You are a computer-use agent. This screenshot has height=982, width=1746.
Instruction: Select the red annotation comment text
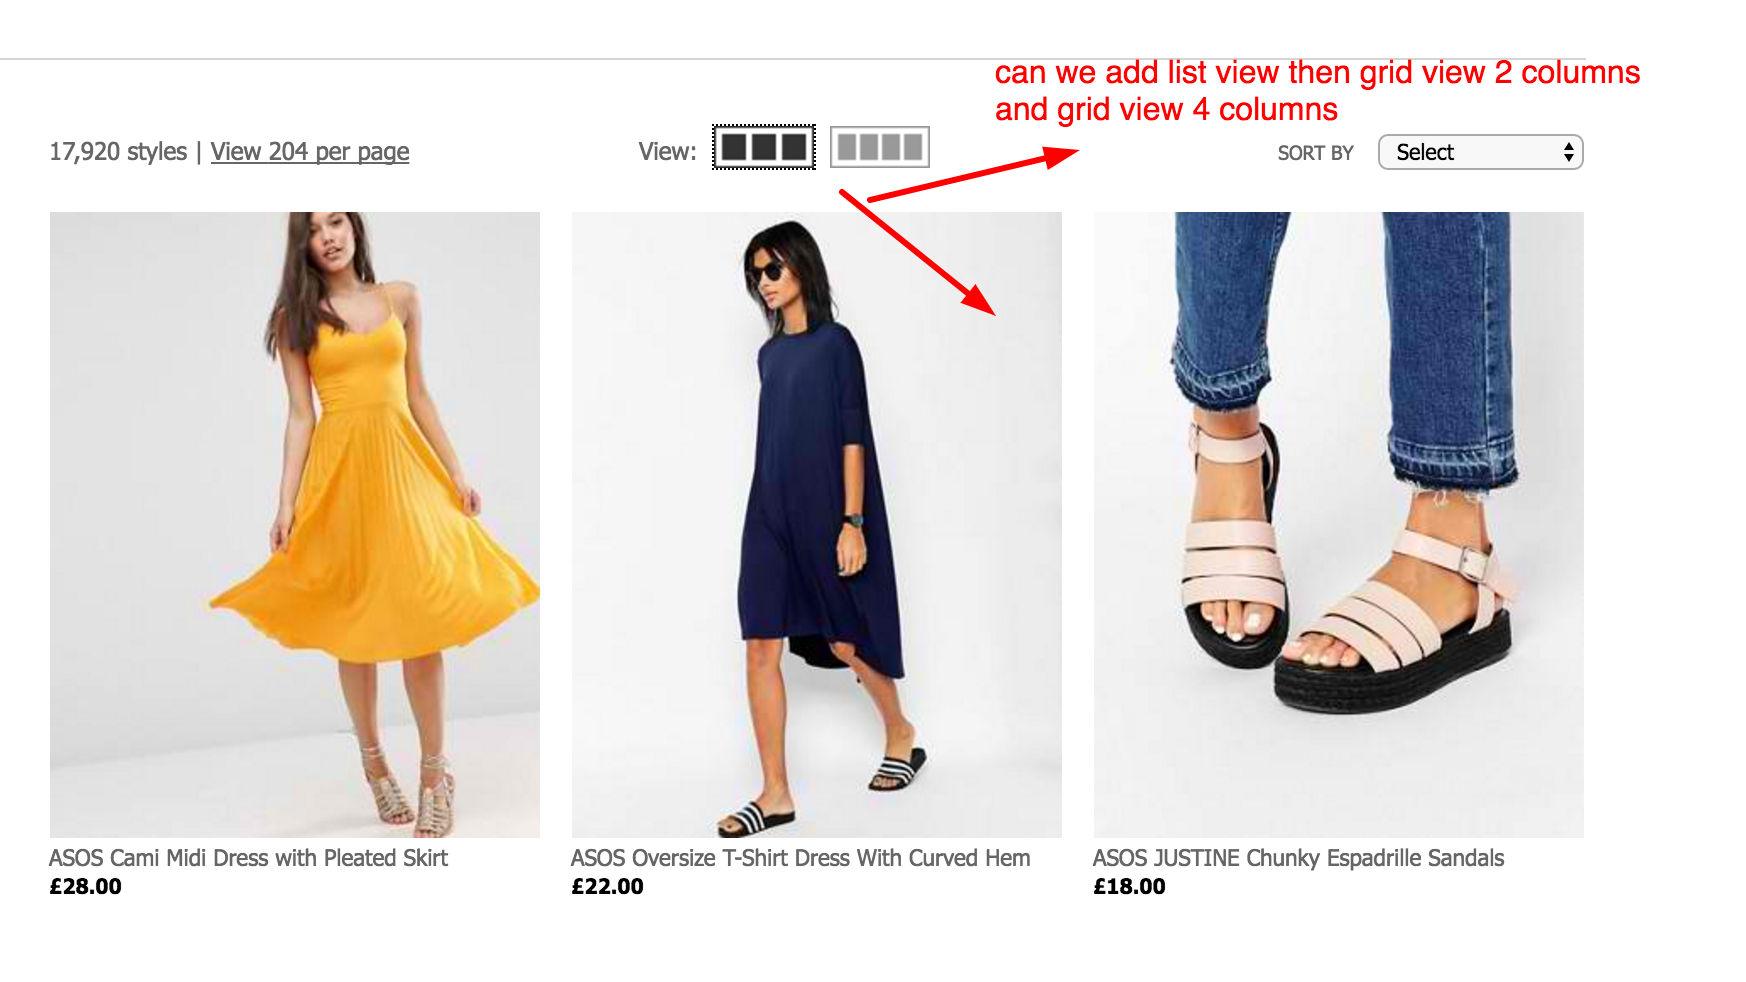point(1316,91)
